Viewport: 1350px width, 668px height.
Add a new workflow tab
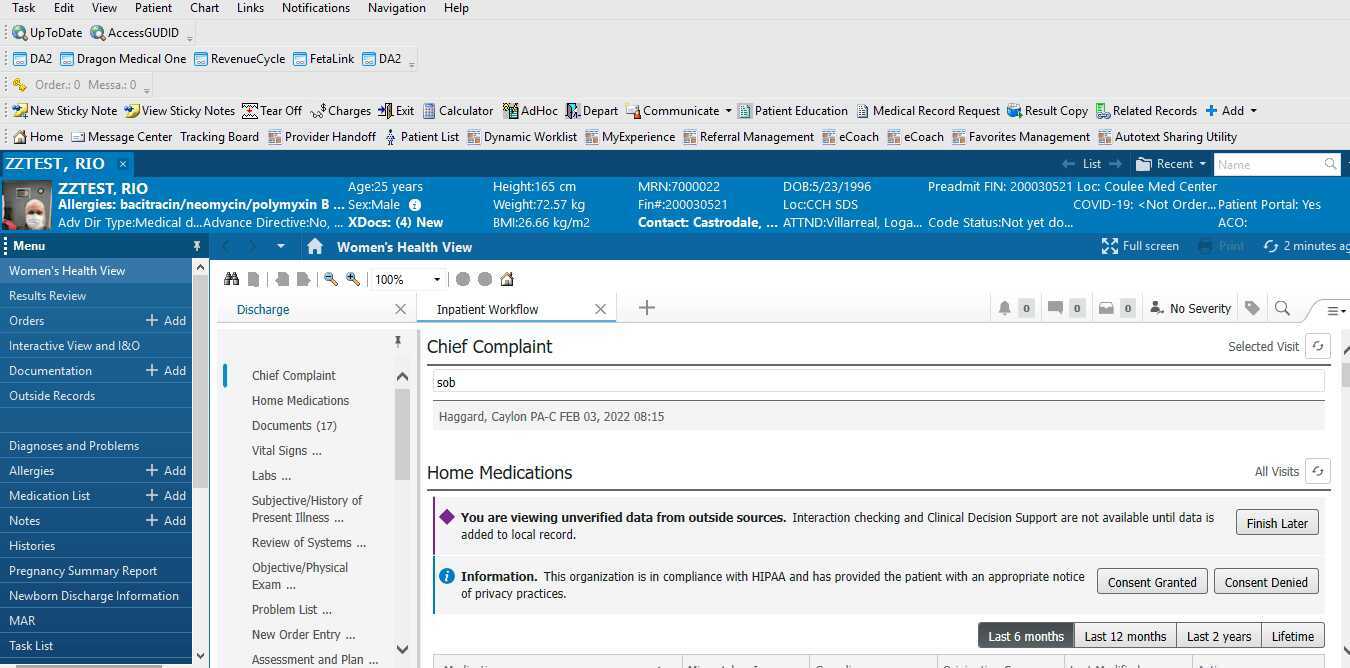coord(647,308)
